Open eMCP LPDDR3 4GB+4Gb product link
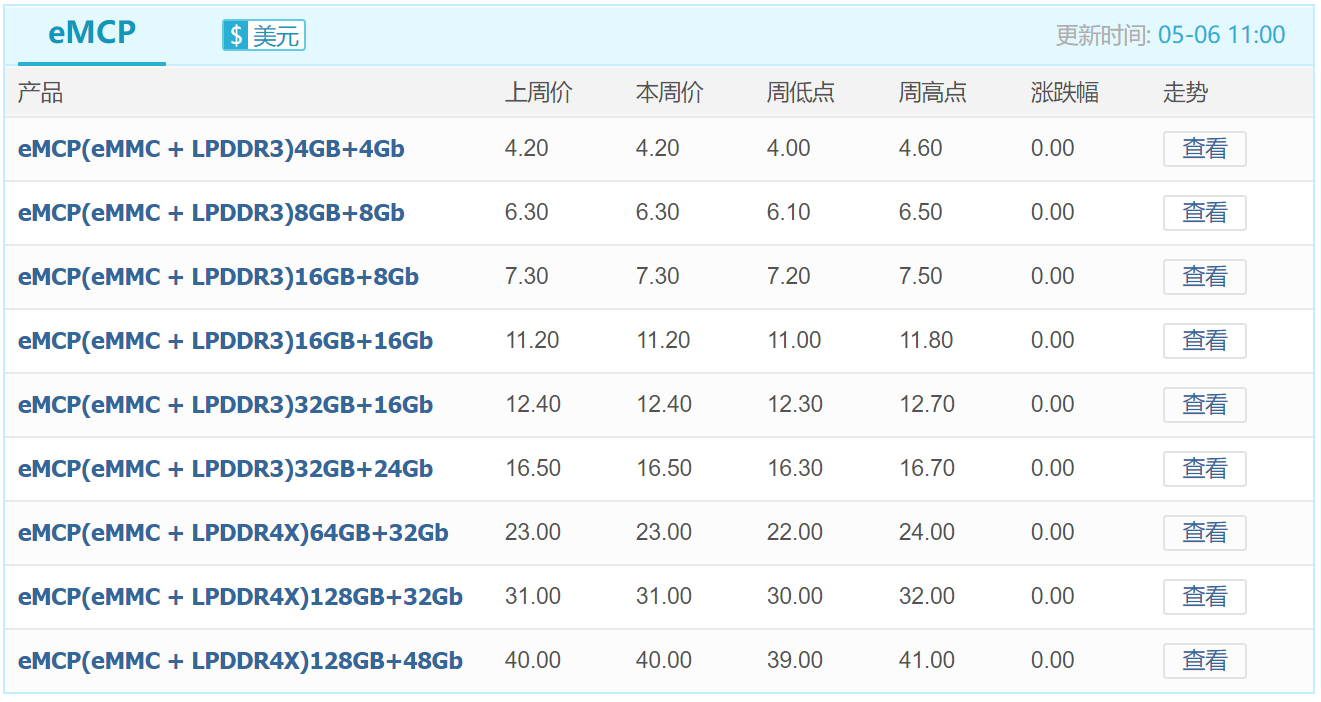This screenshot has width=1321, height=702. point(211,149)
